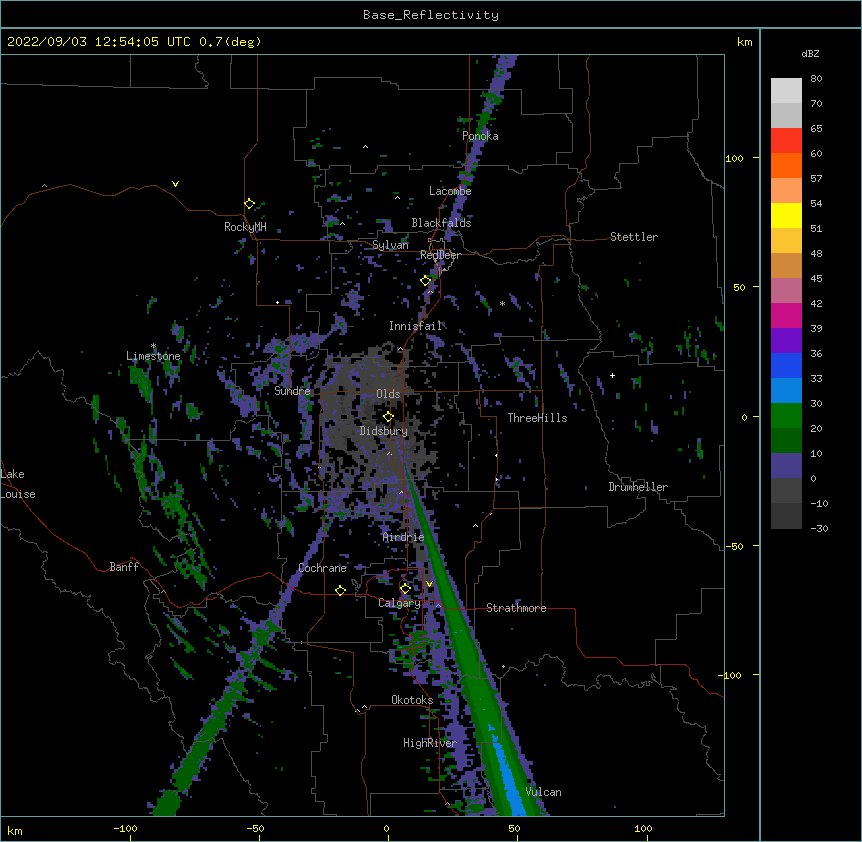Click the yellow radar site marker near Didsbury

[388, 416]
